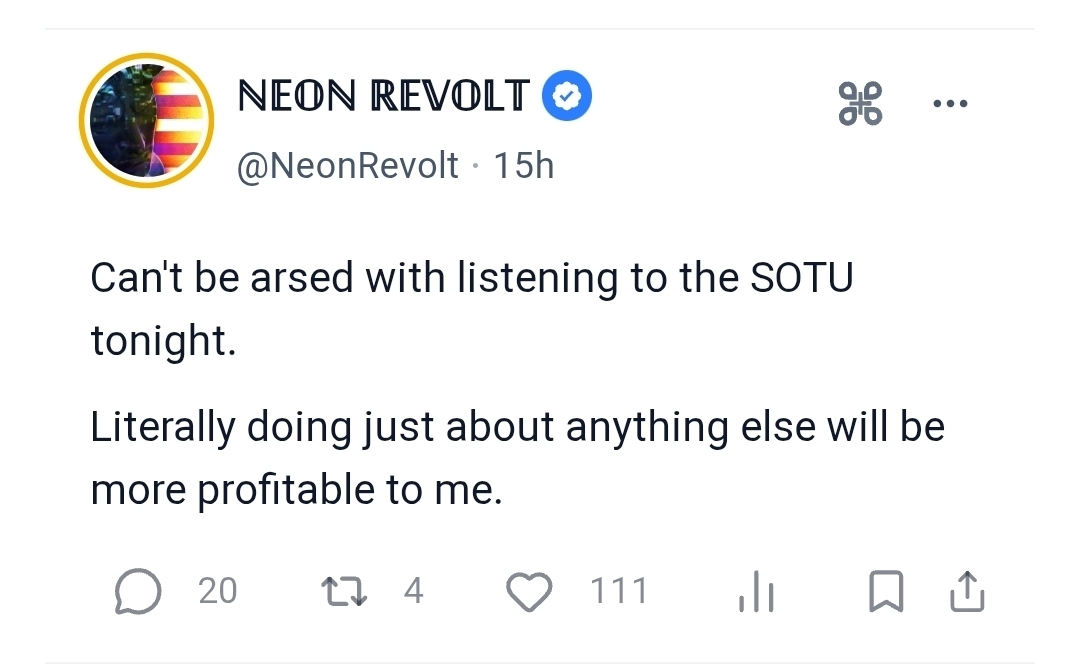This screenshot has height=664, width=1080.
Task: Like the post with the heart icon
Action: [529, 592]
